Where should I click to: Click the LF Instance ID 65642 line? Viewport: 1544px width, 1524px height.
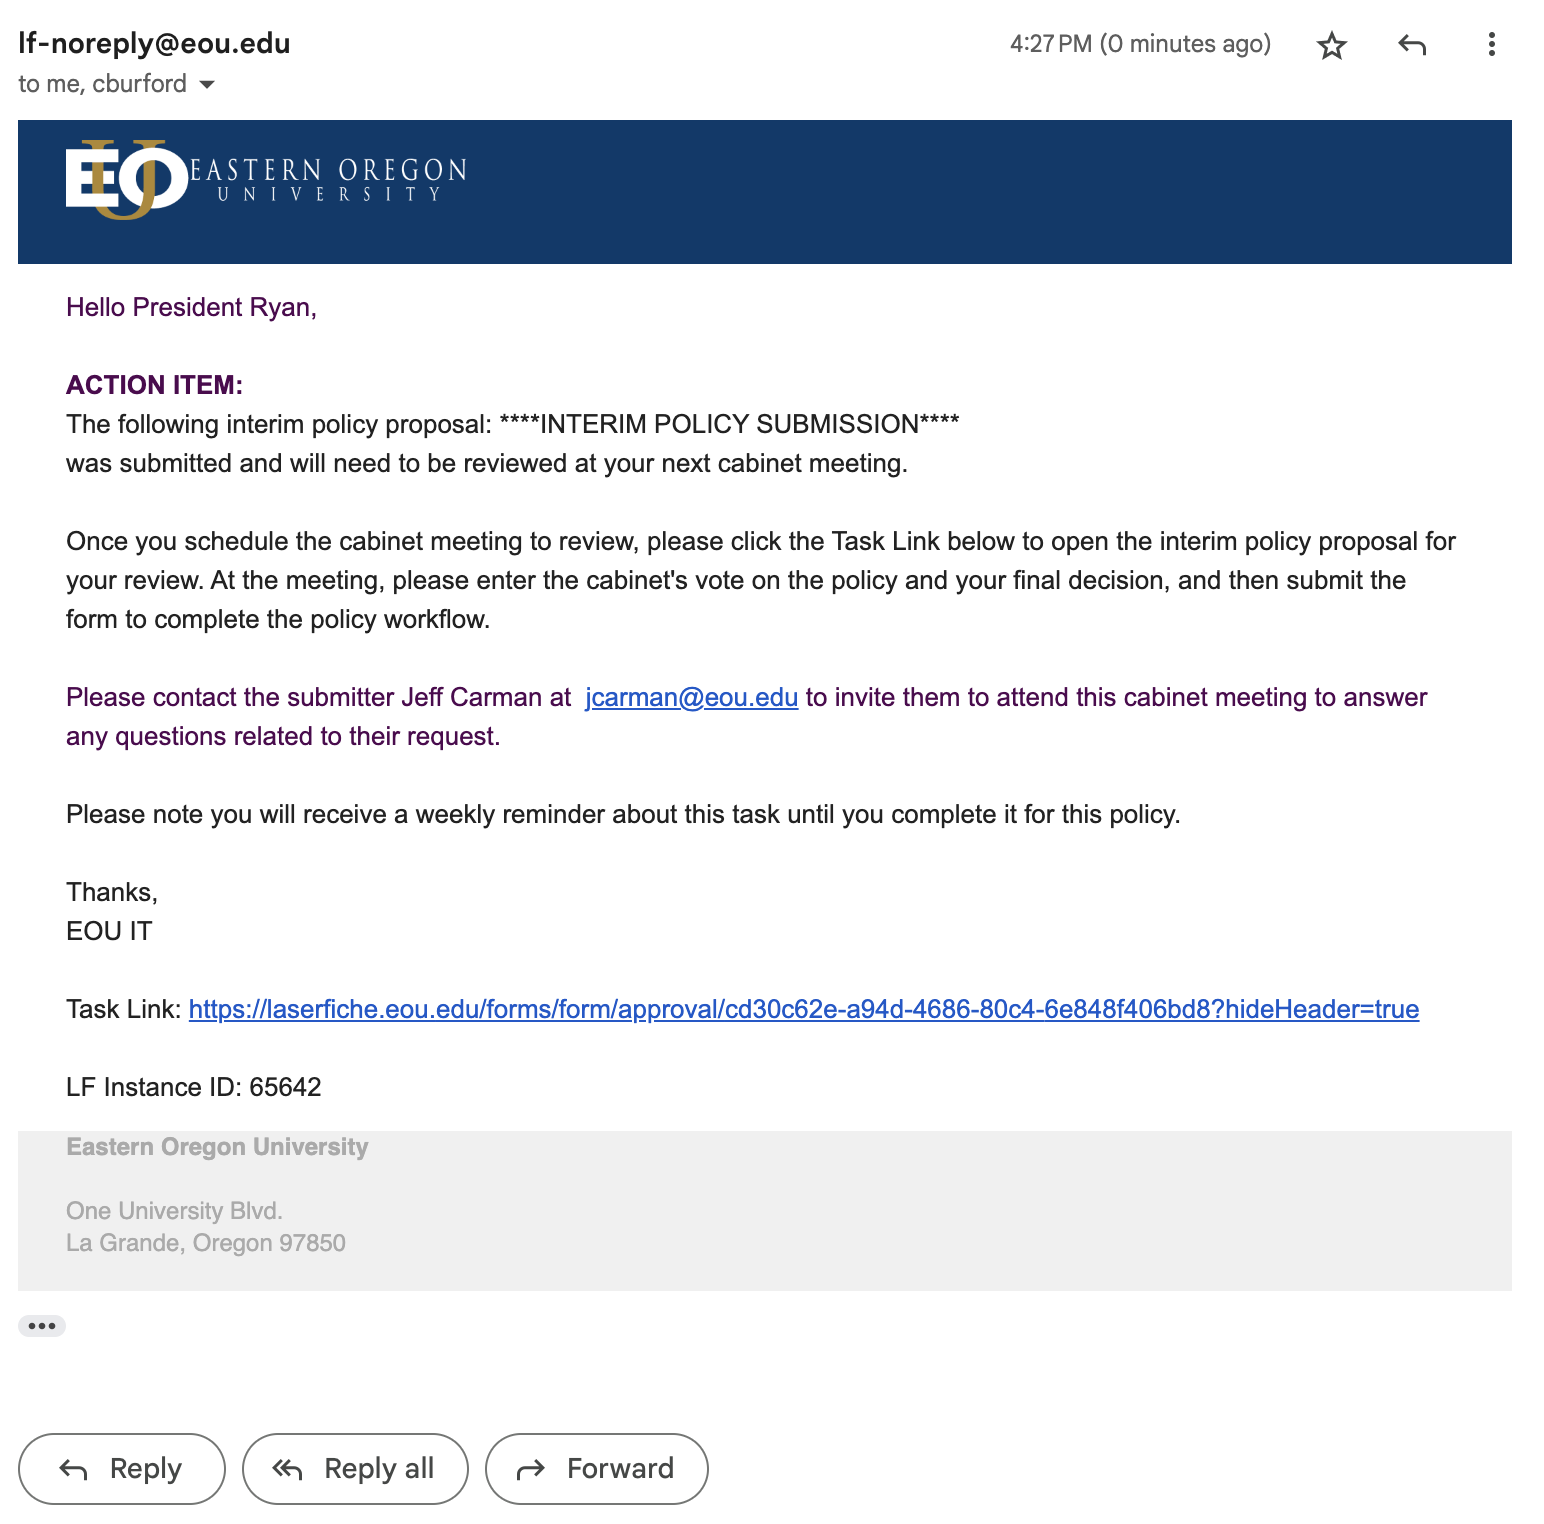point(193,1087)
